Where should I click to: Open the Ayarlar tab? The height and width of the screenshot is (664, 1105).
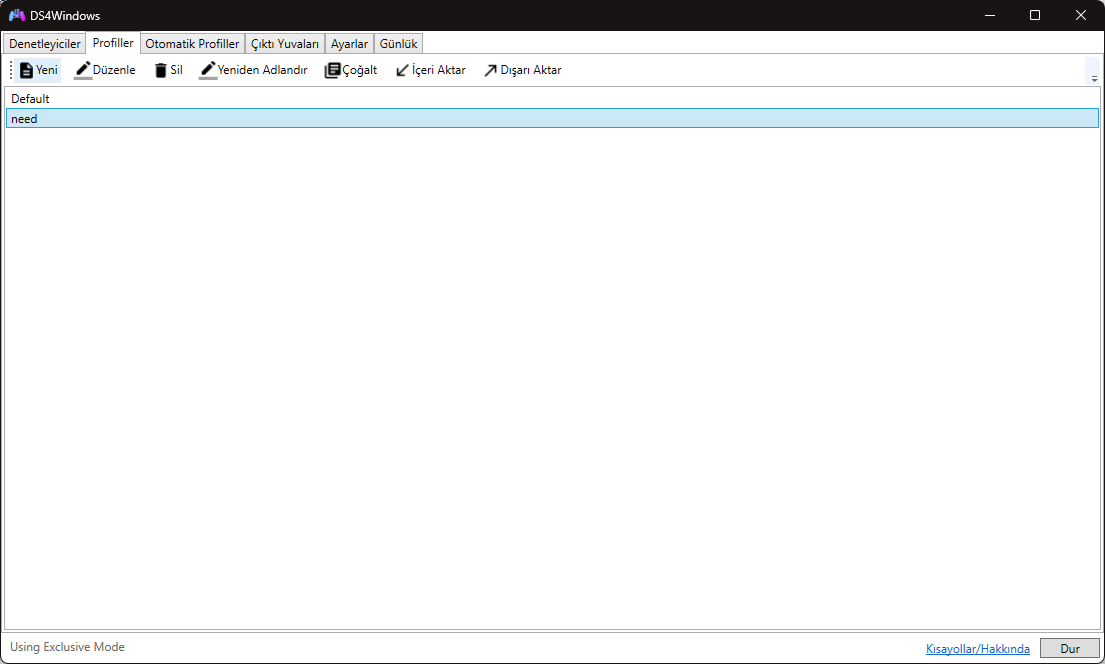(350, 44)
